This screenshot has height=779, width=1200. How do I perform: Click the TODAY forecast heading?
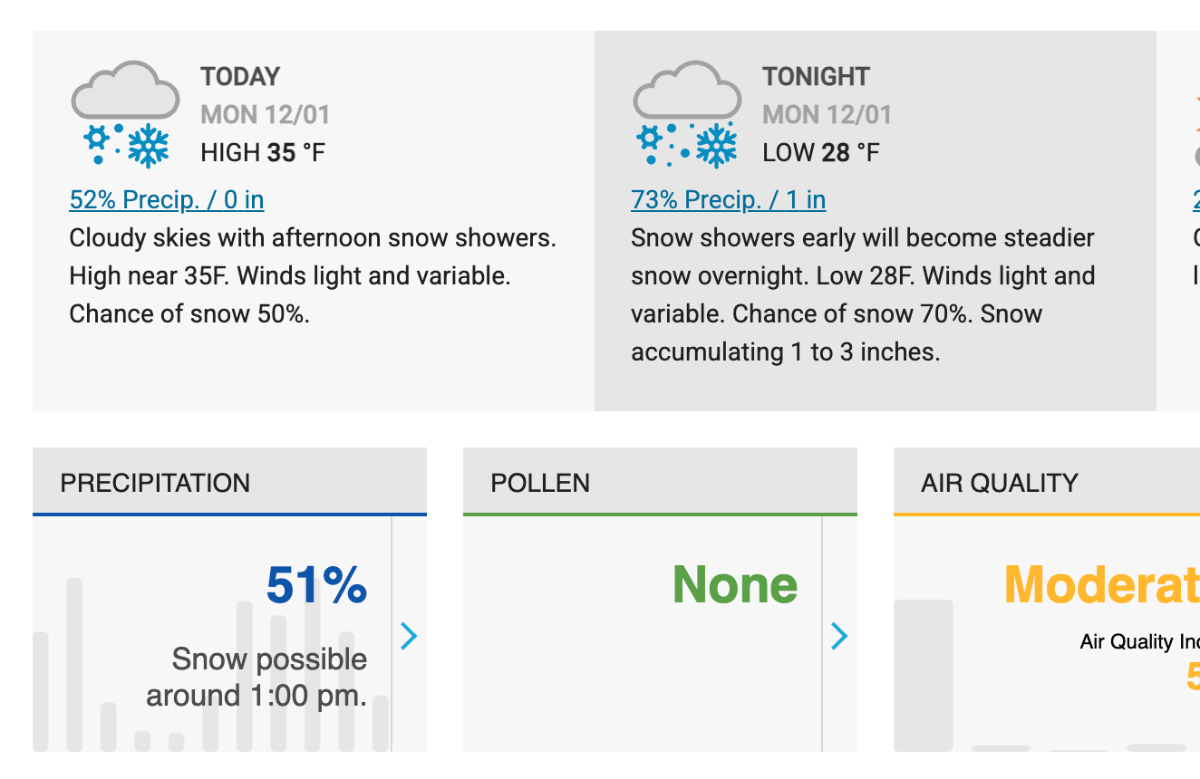240,76
